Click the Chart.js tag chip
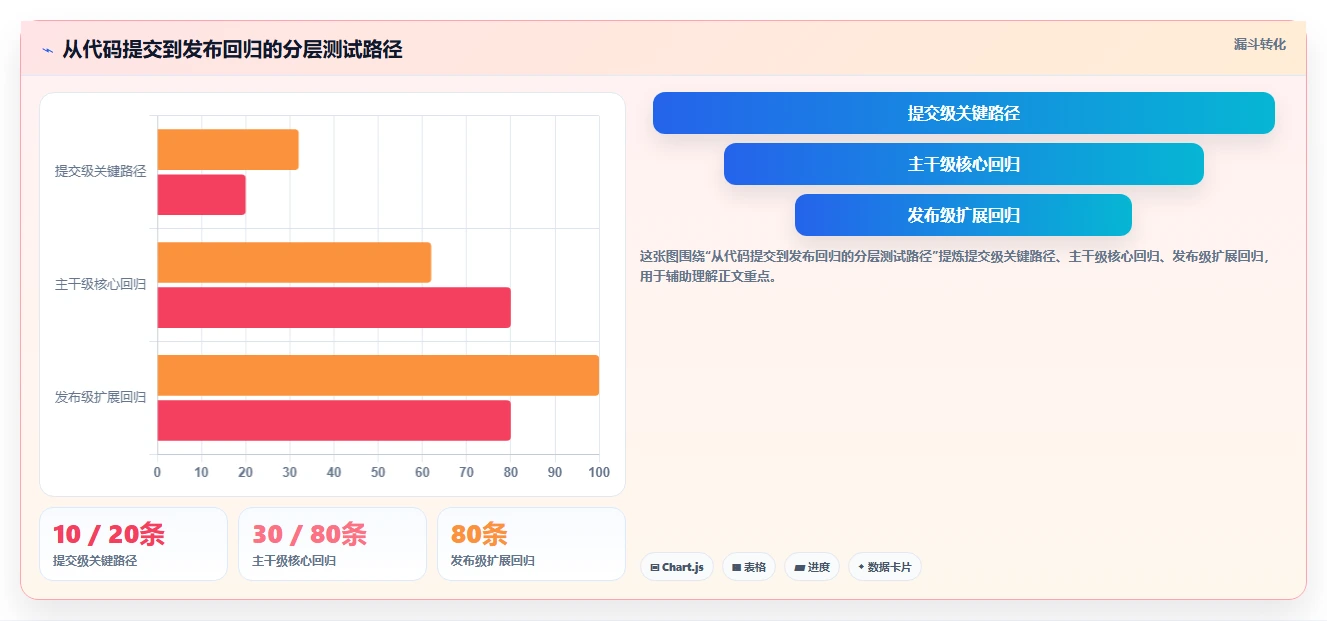Viewport: 1327px width, 621px height. pyautogui.click(x=677, y=567)
